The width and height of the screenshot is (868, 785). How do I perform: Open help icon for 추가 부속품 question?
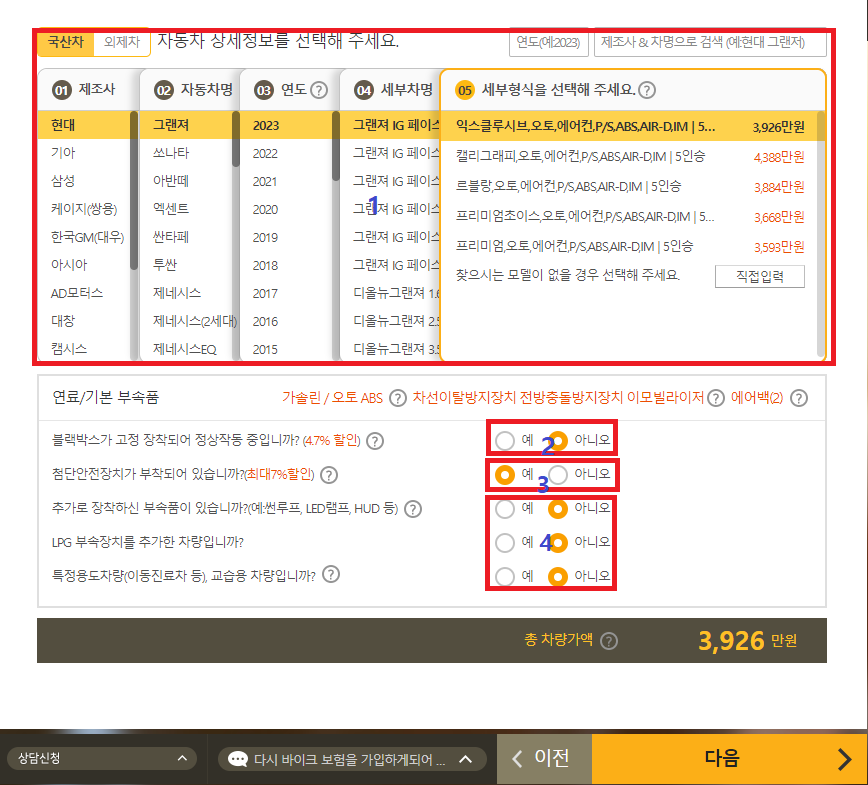click(413, 509)
